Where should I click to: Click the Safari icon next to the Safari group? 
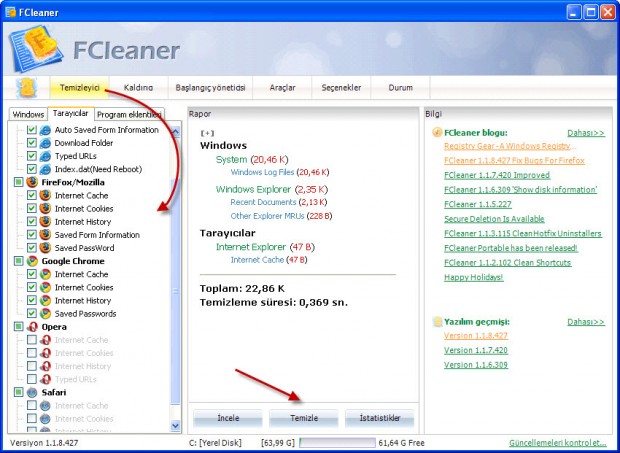pos(32,393)
